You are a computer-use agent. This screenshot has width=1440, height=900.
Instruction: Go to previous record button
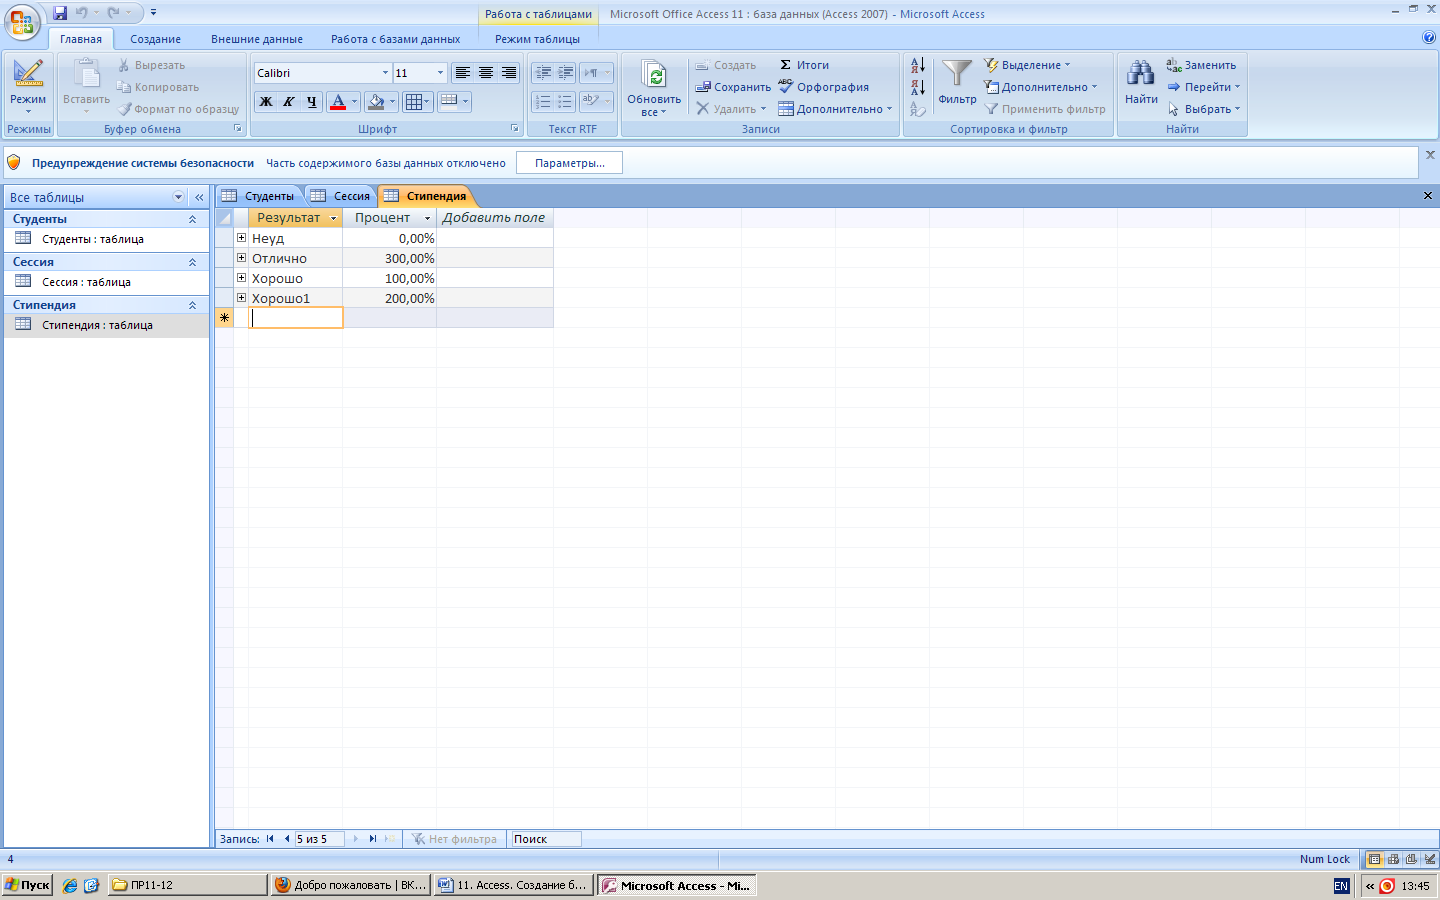point(287,839)
